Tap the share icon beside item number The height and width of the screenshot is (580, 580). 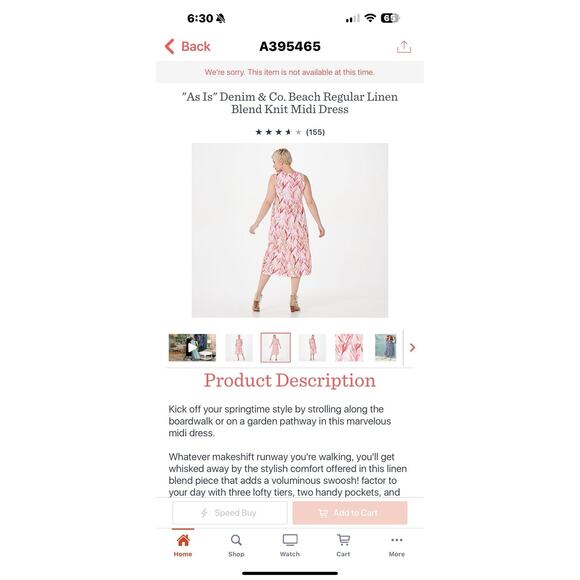point(404,47)
